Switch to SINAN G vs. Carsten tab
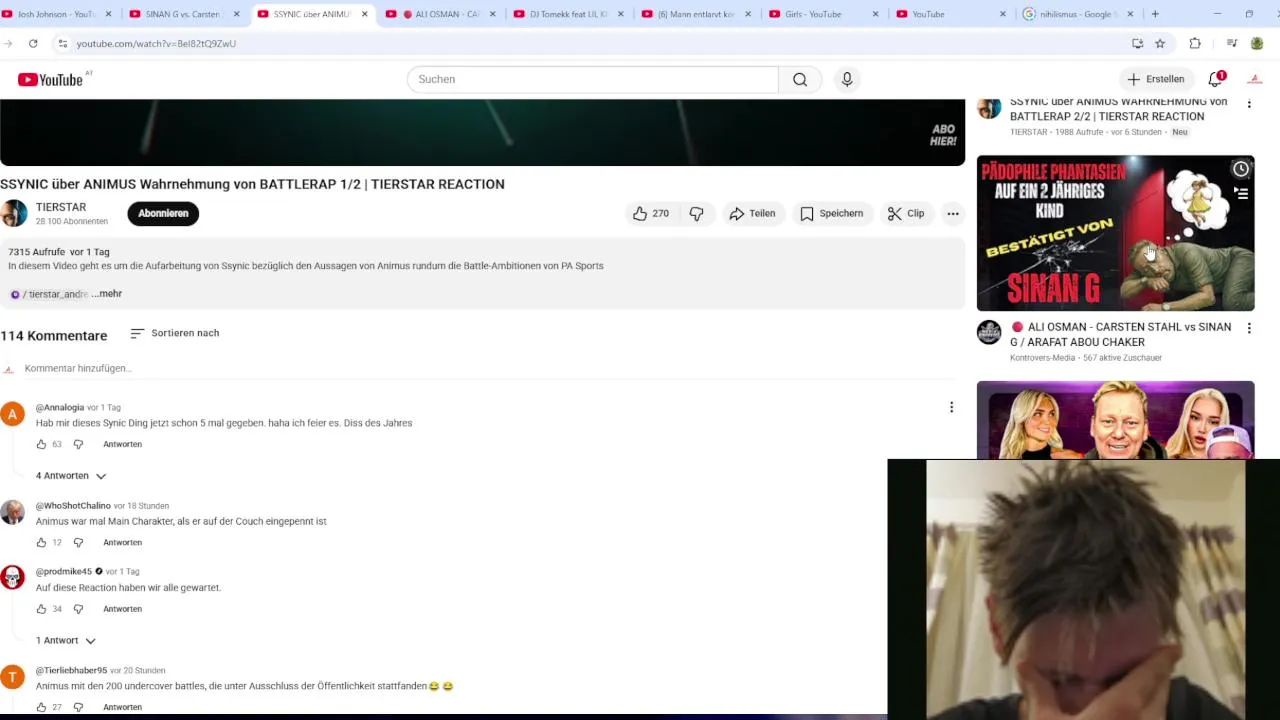The width and height of the screenshot is (1280, 720). point(182,14)
